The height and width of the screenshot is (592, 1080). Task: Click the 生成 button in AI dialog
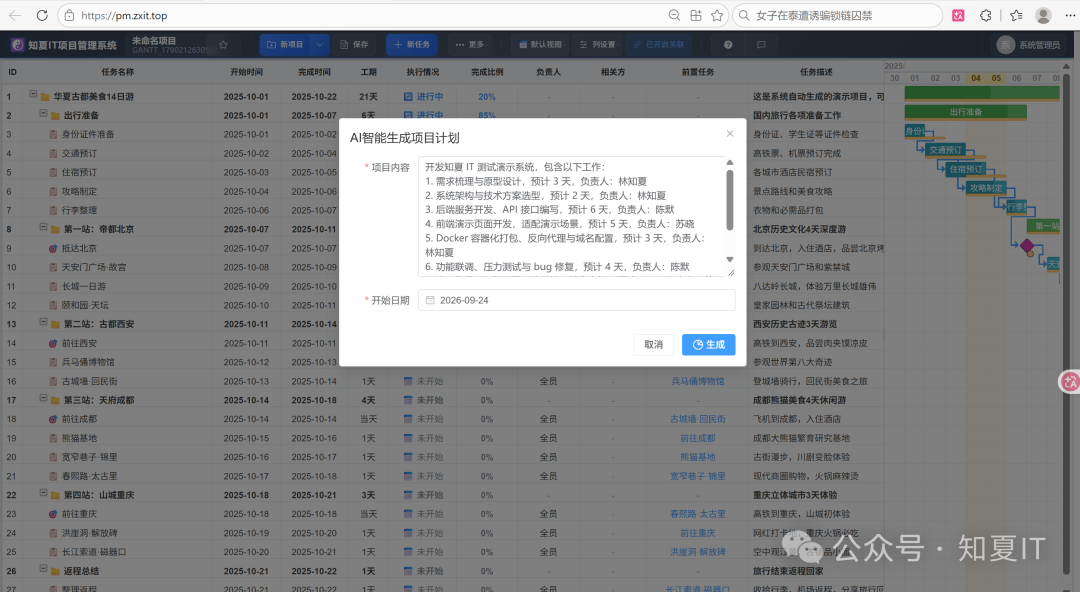[x=708, y=345]
